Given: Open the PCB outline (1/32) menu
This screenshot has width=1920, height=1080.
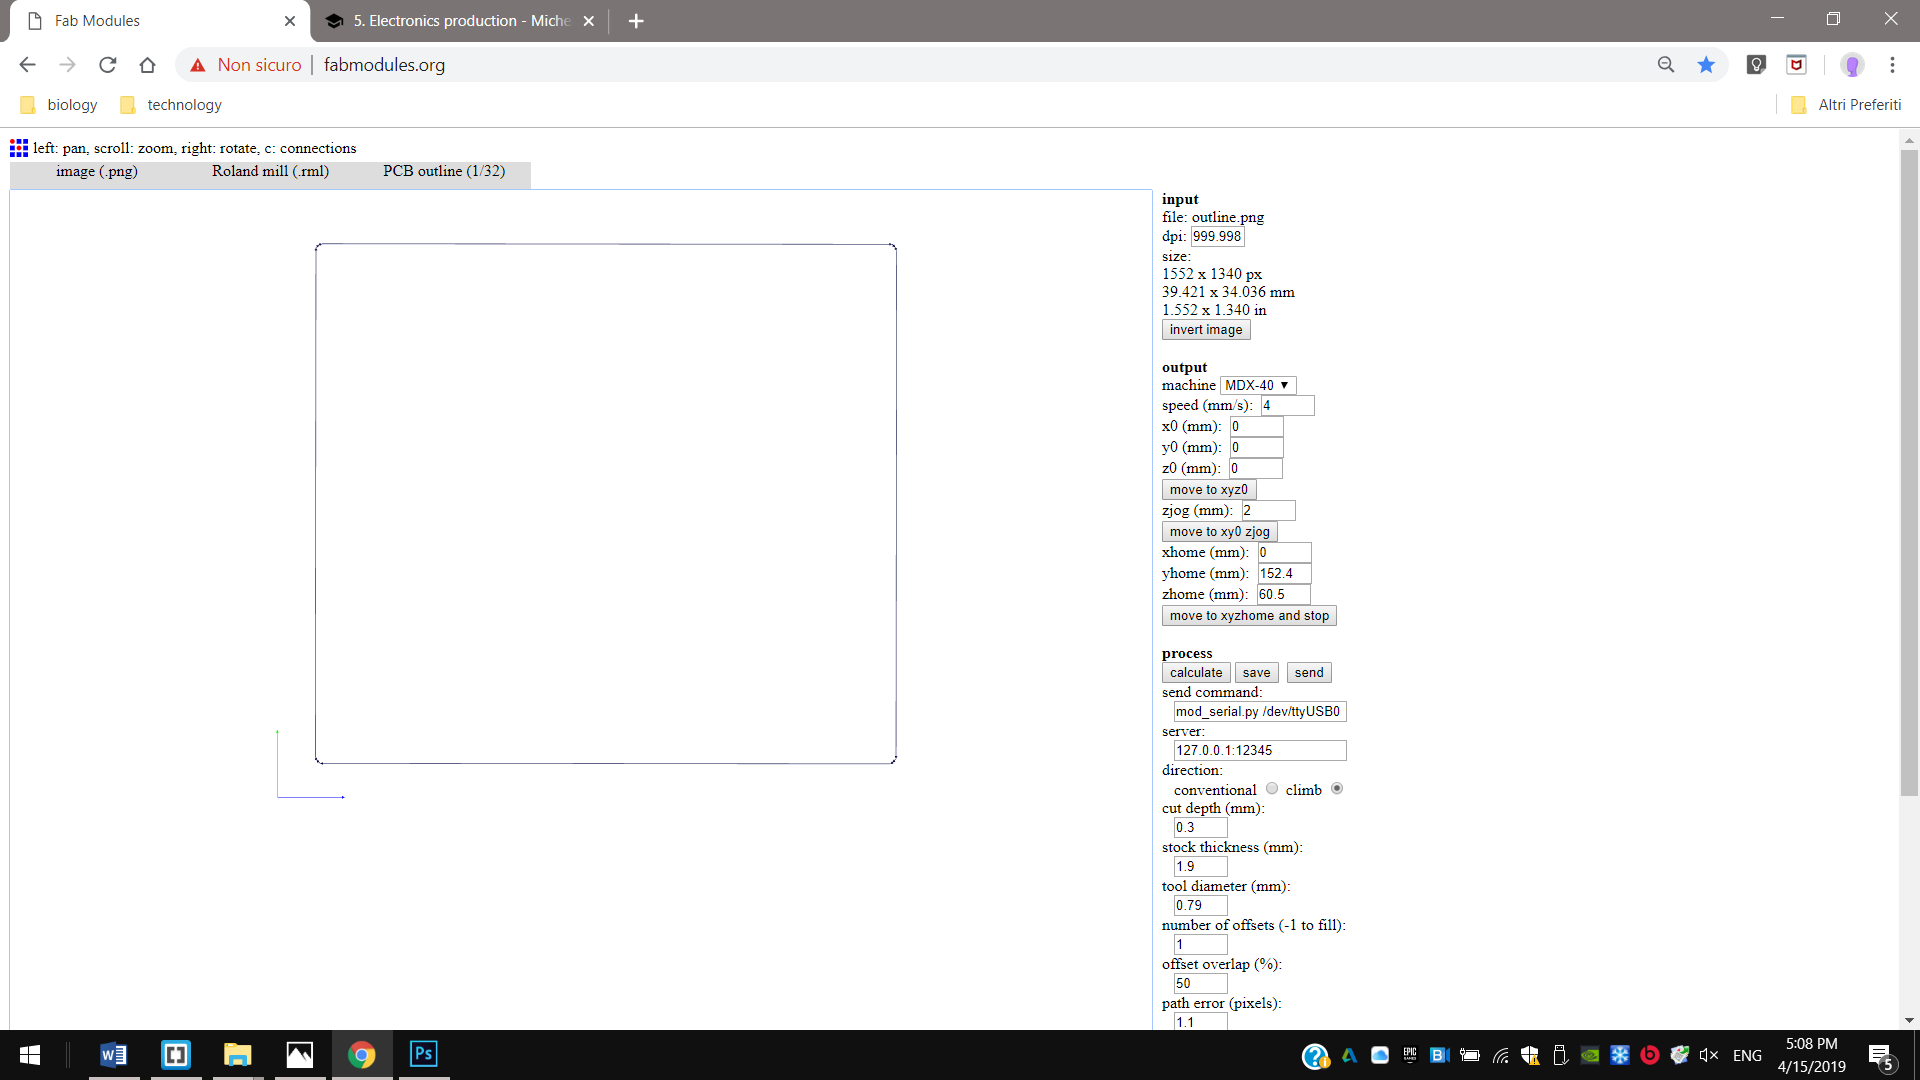Looking at the screenshot, I should (444, 171).
